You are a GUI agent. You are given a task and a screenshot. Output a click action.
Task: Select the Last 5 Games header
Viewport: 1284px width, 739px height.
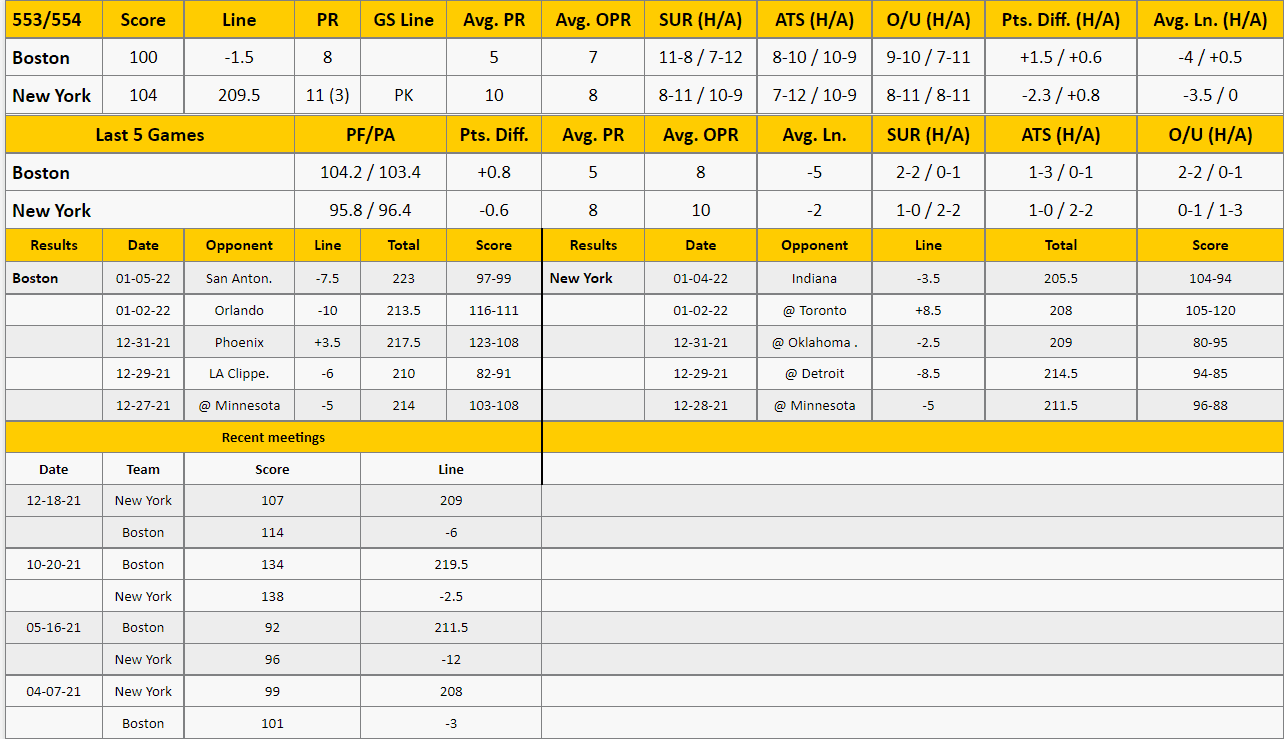149,135
